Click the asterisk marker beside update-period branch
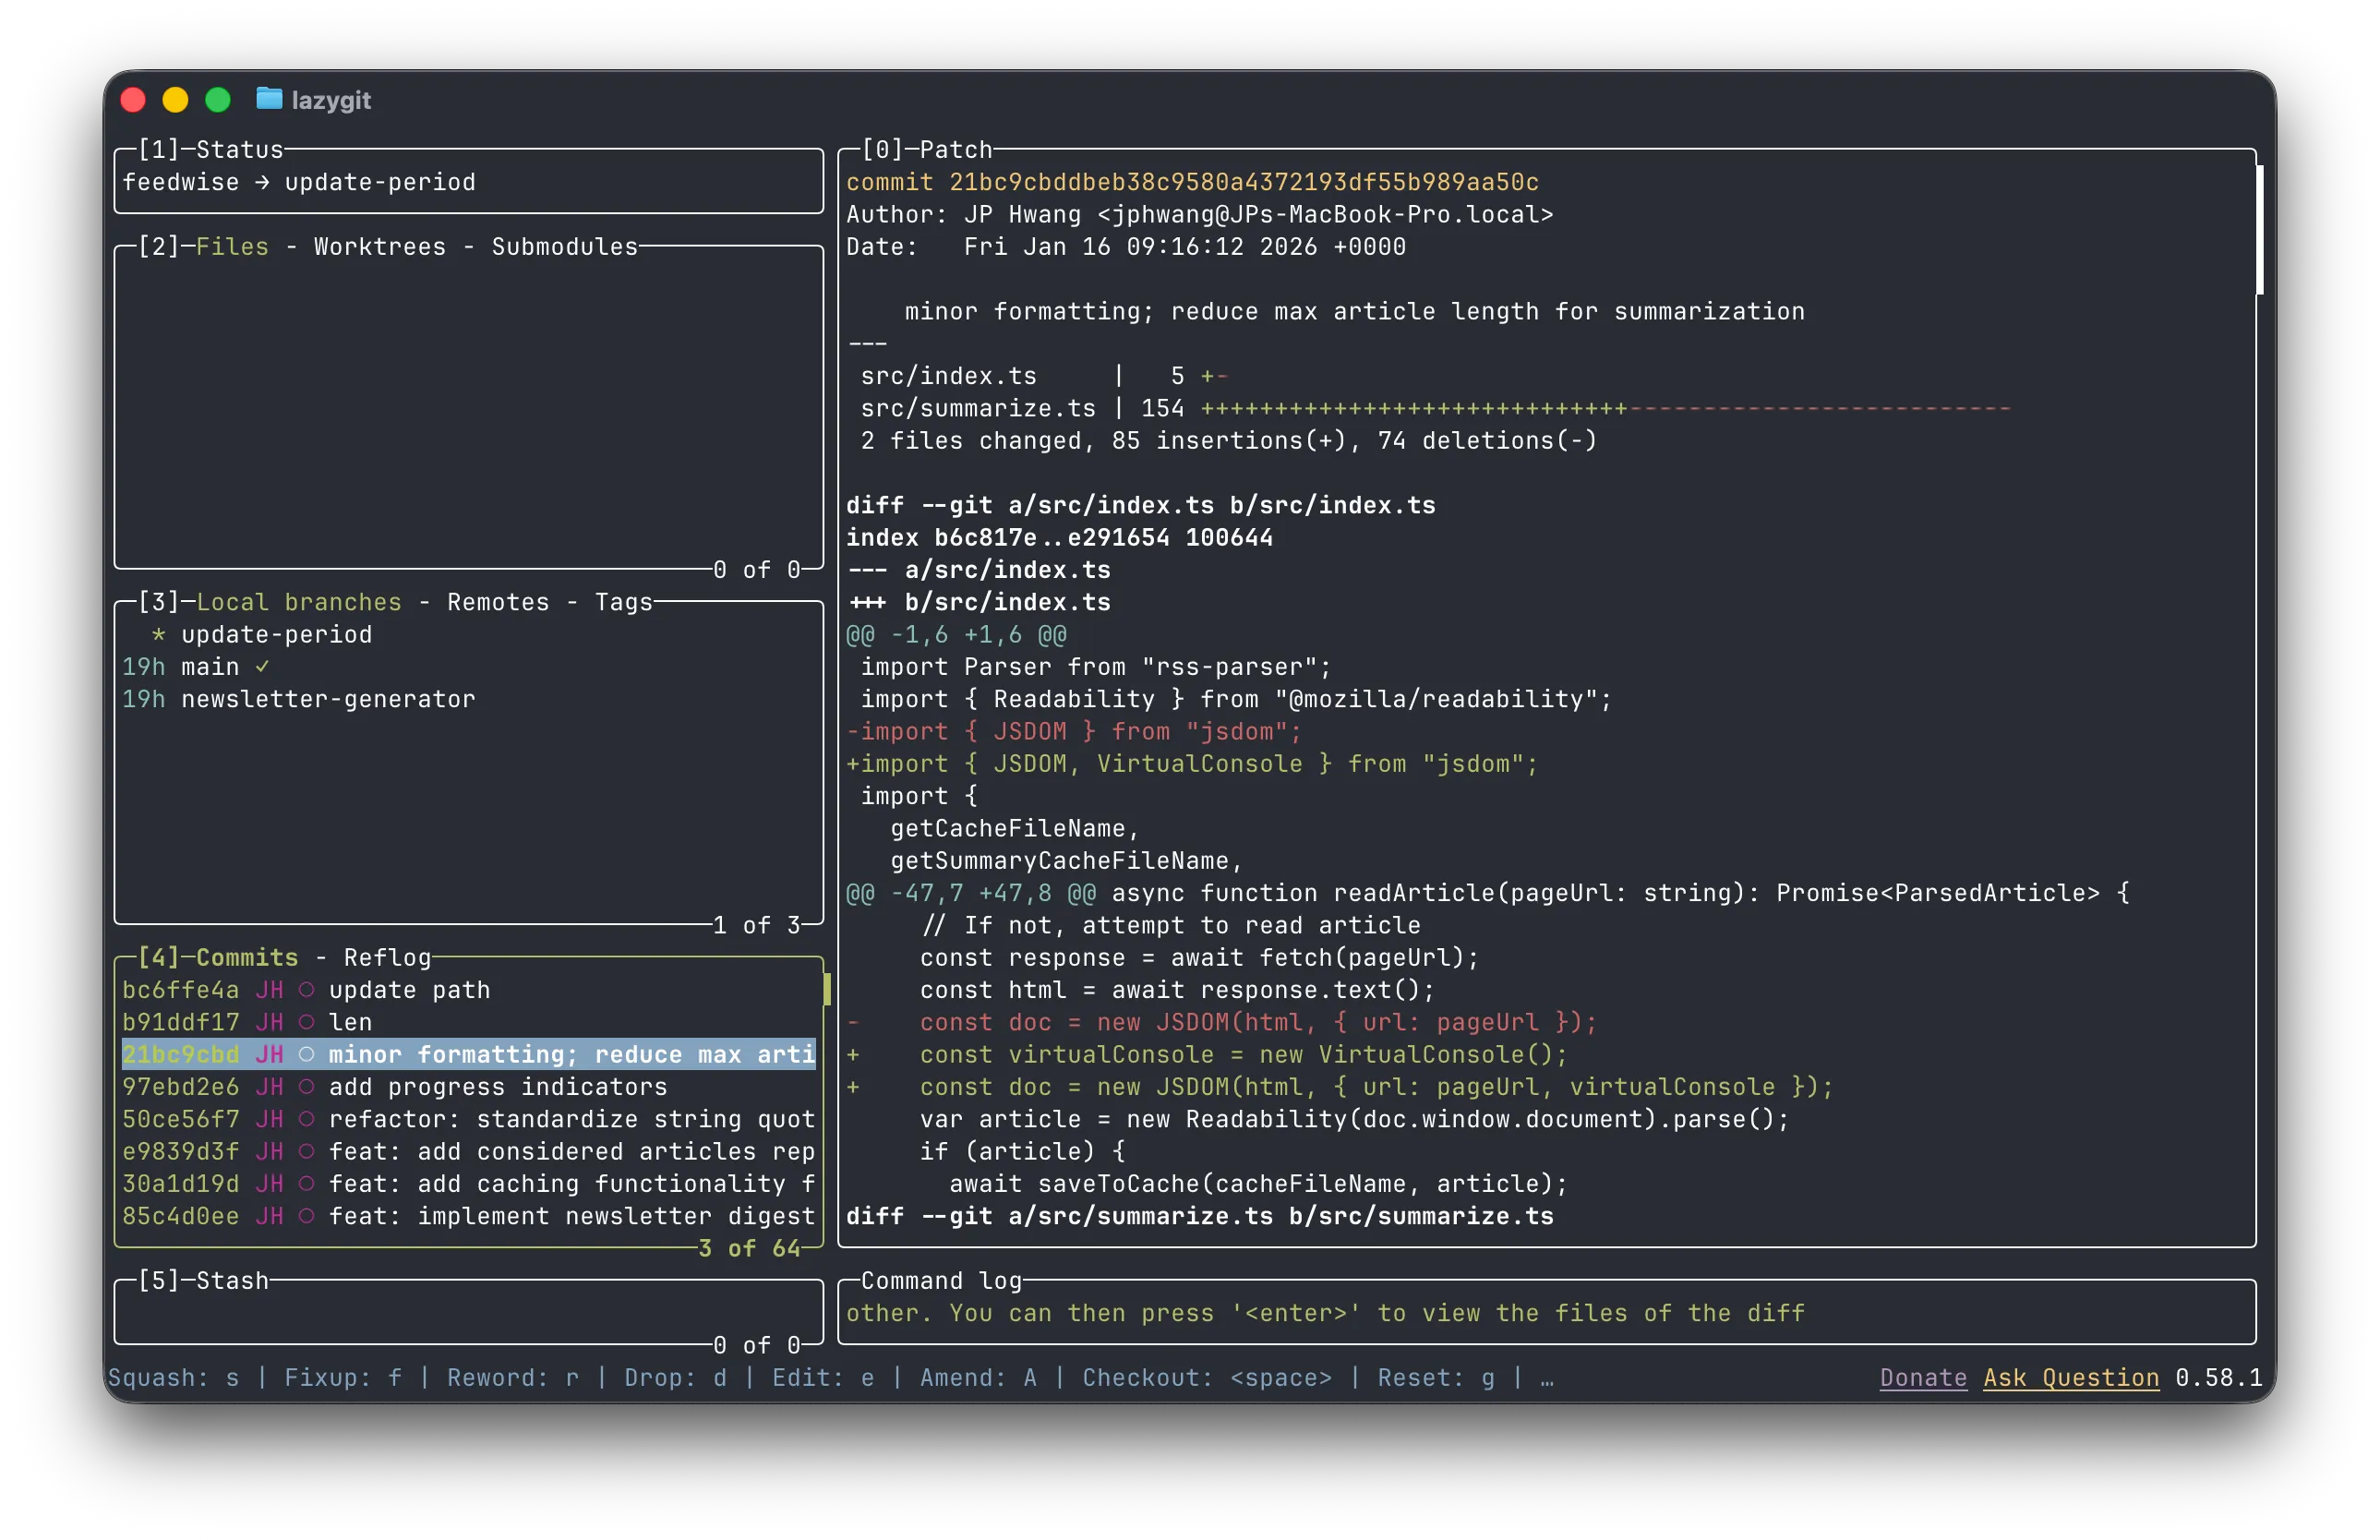Viewport: 2380px width, 1540px height. (x=158, y=635)
